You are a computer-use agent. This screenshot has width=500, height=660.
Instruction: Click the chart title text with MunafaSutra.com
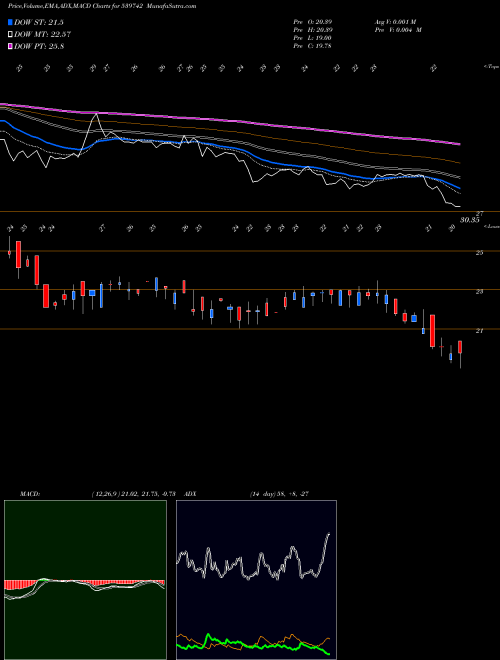(x=102, y=6)
